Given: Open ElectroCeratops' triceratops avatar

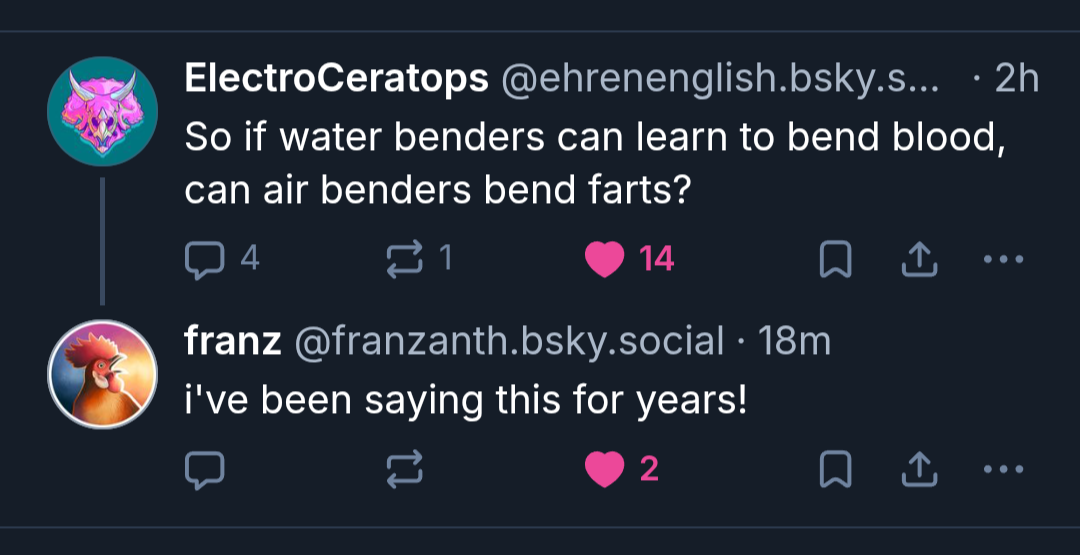Looking at the screenshot, I should tap(103, 111).
